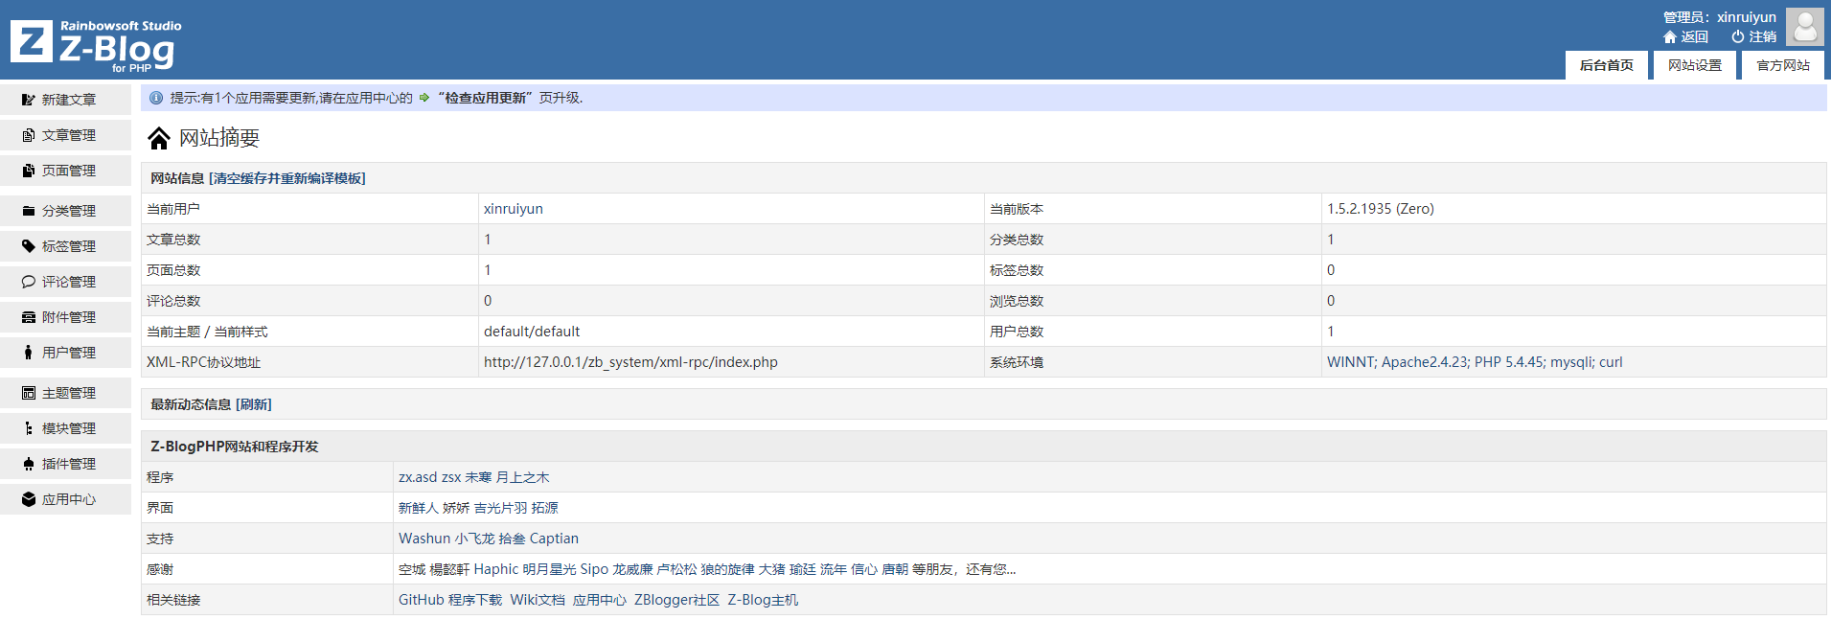
Task: Open developer link zsx
Action: click(x=451, y=478)
